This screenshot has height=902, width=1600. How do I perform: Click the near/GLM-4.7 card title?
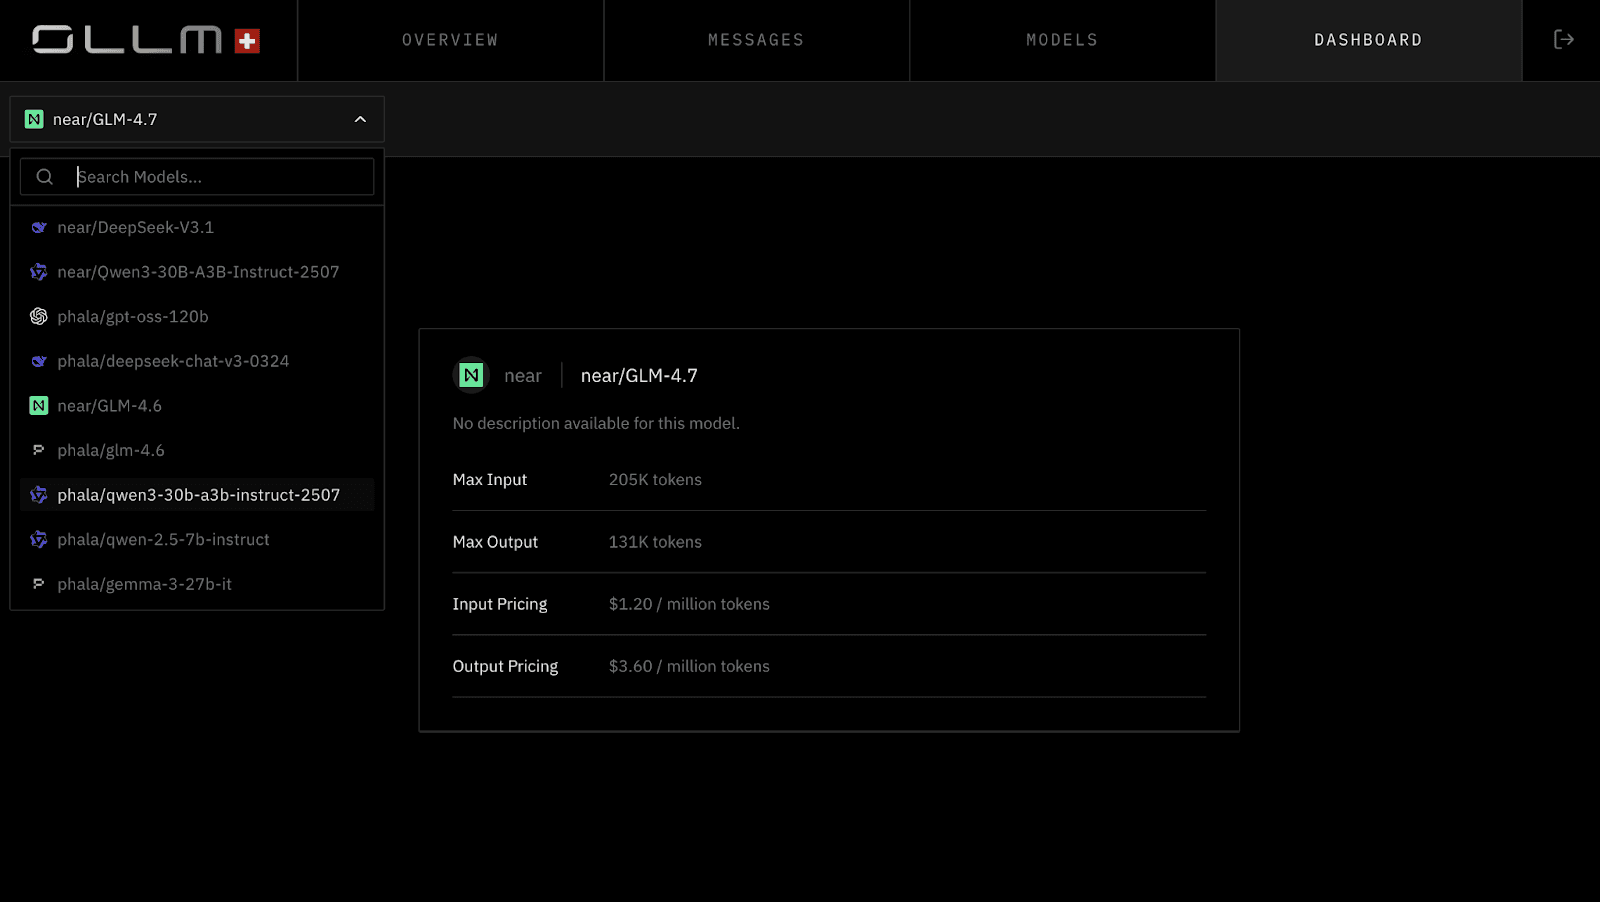click(x=639, y=375)
